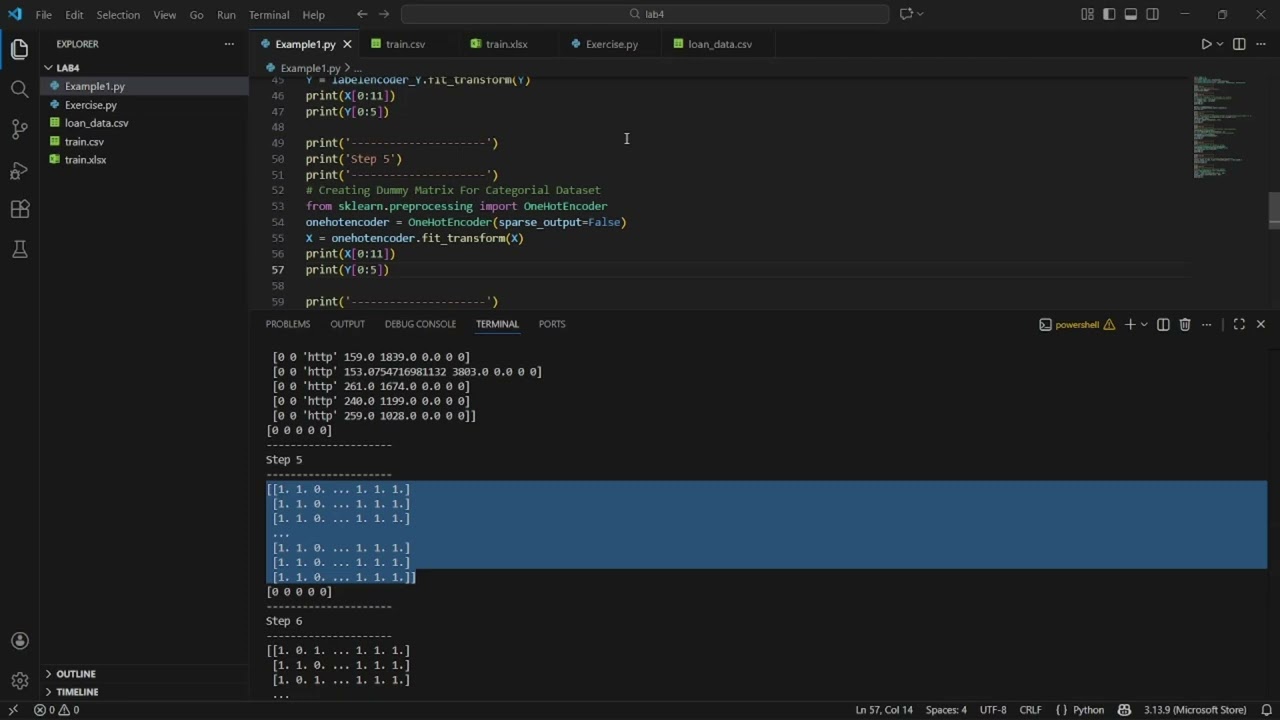1280x720 pixels.
Task: Switch to the PORTS panel tab
Action: pyautogui.click(x=552, y=324)
